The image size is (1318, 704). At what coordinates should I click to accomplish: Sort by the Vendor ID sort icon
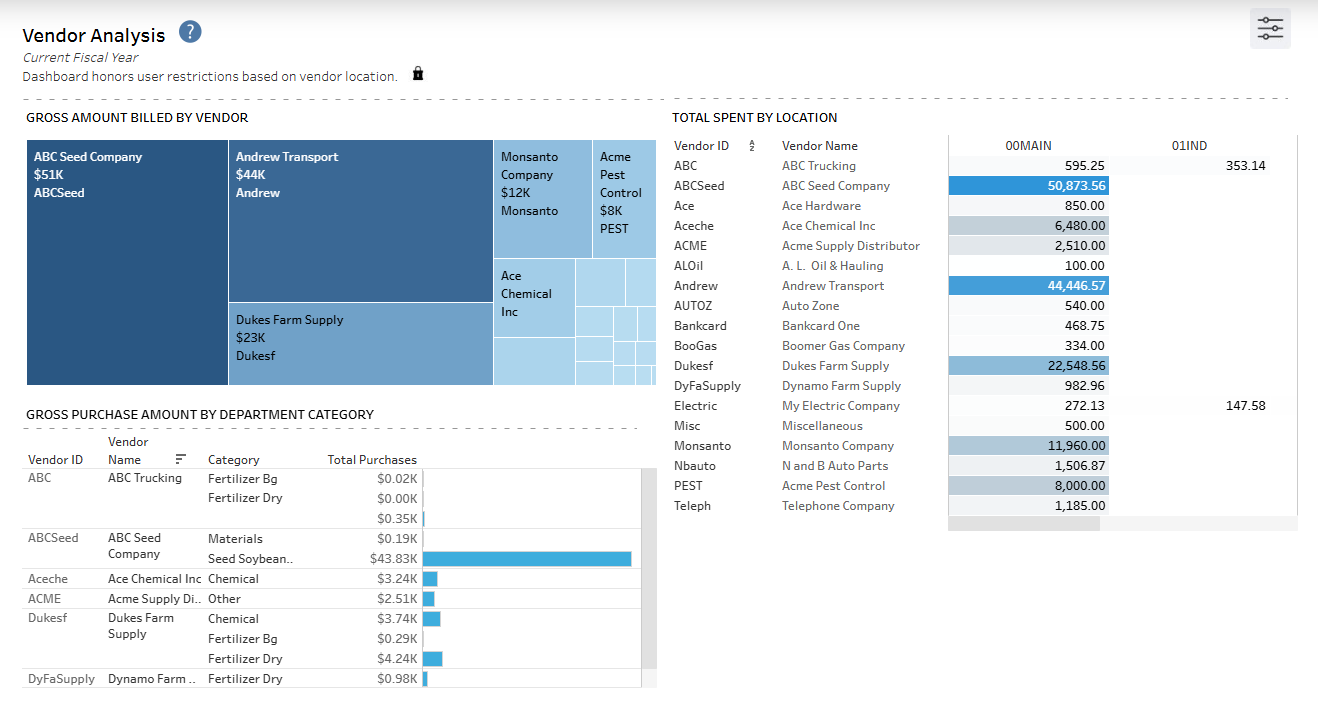tap(751, 146)
